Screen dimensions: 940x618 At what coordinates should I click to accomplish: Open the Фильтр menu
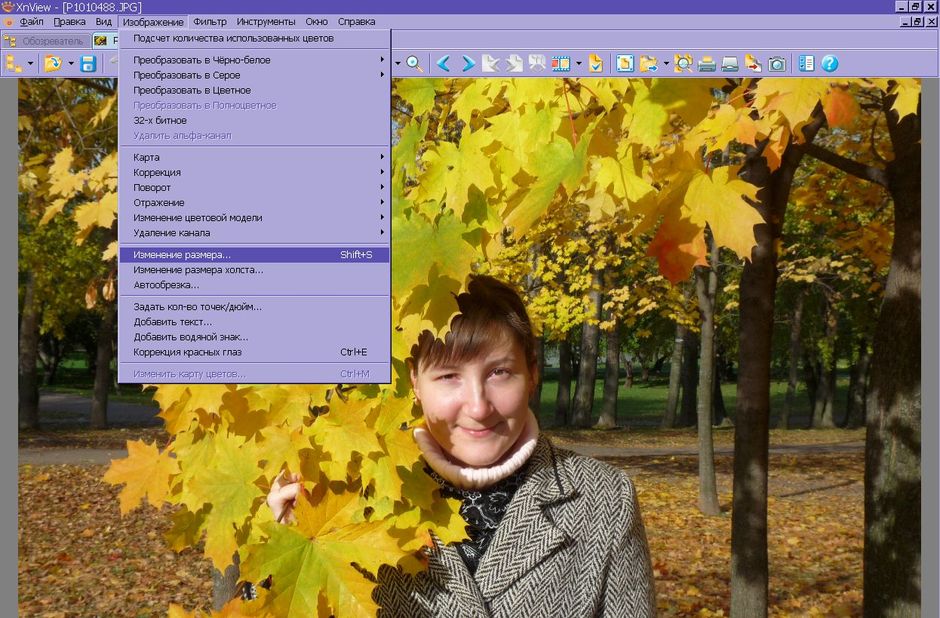coord(210,21)
